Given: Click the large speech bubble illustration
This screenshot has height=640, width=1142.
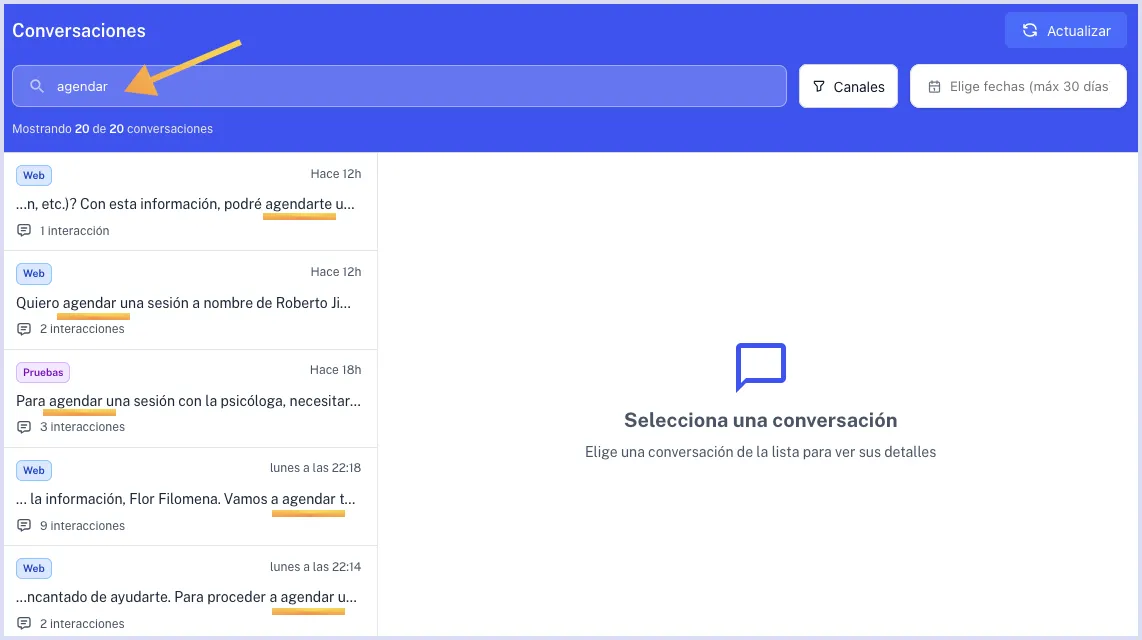Looking at the screenshot, I should click(760, 367).
